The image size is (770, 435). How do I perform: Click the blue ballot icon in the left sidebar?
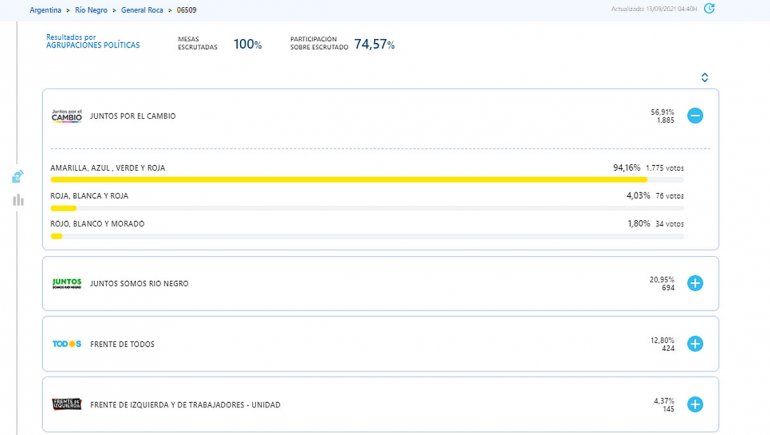[17, 177]
